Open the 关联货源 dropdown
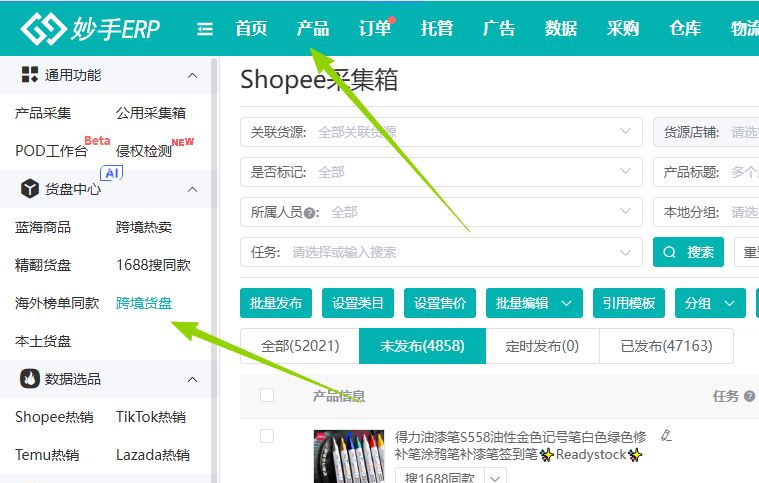 tap(441, 132)
